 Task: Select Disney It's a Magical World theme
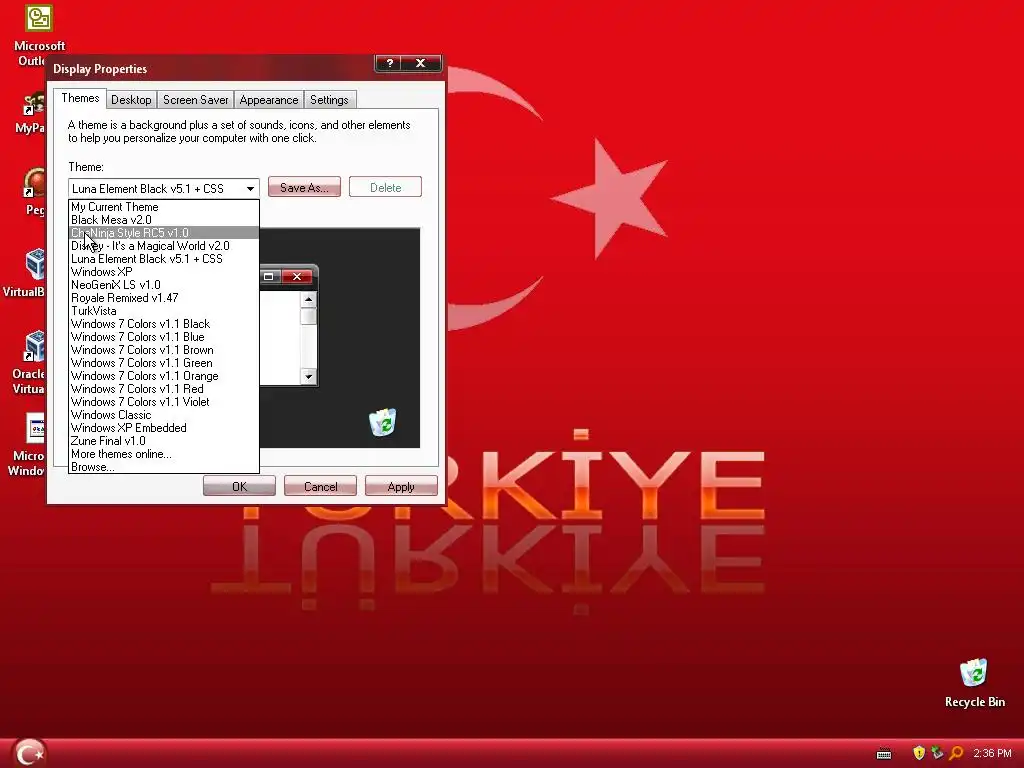coord(164,246)
